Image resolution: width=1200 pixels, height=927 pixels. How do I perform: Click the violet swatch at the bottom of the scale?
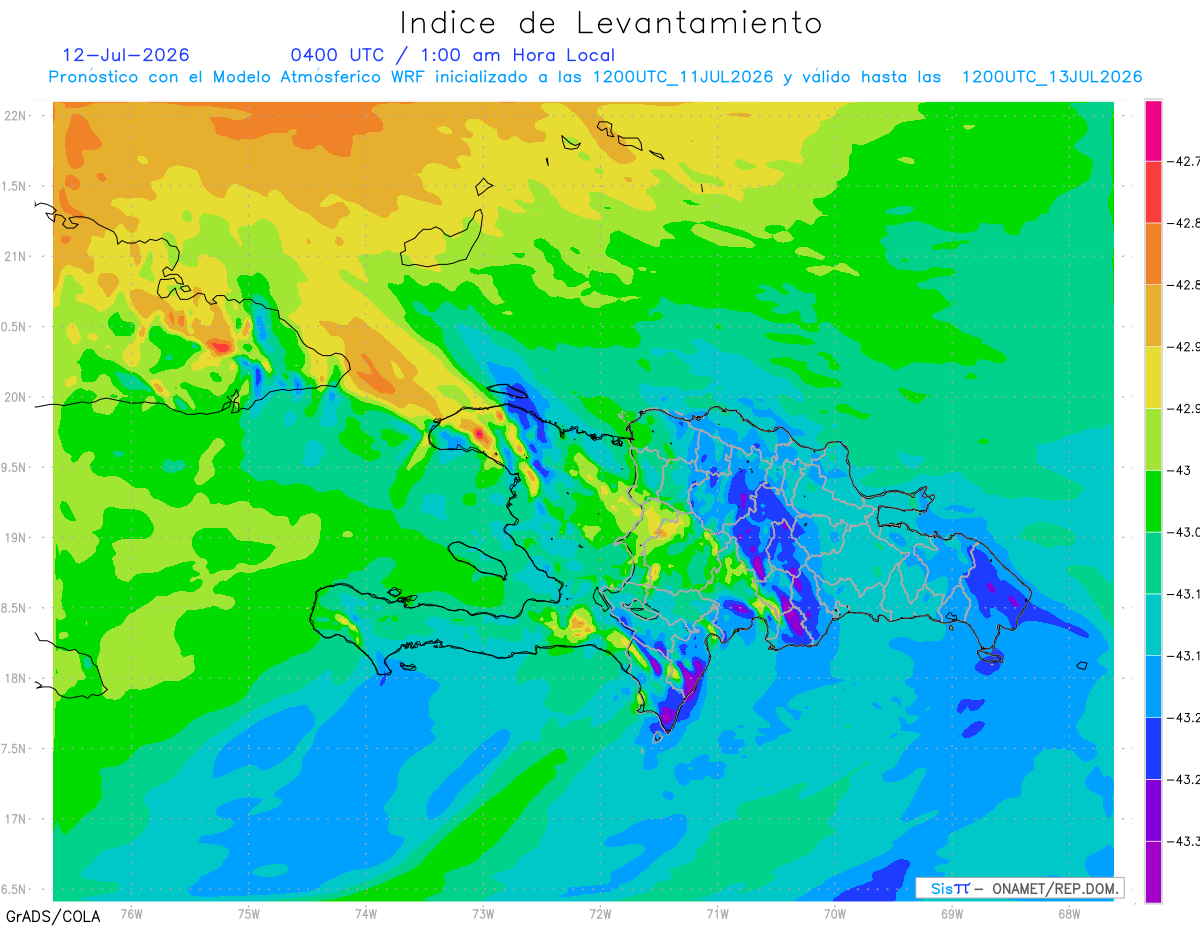[x=1153, y=871]
